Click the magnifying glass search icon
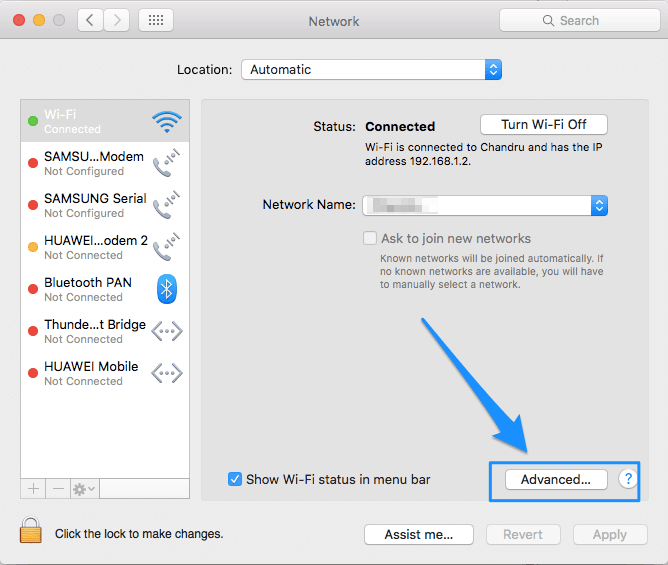The height and width of the screenshot is (565, 668). (x=548, y=20)
